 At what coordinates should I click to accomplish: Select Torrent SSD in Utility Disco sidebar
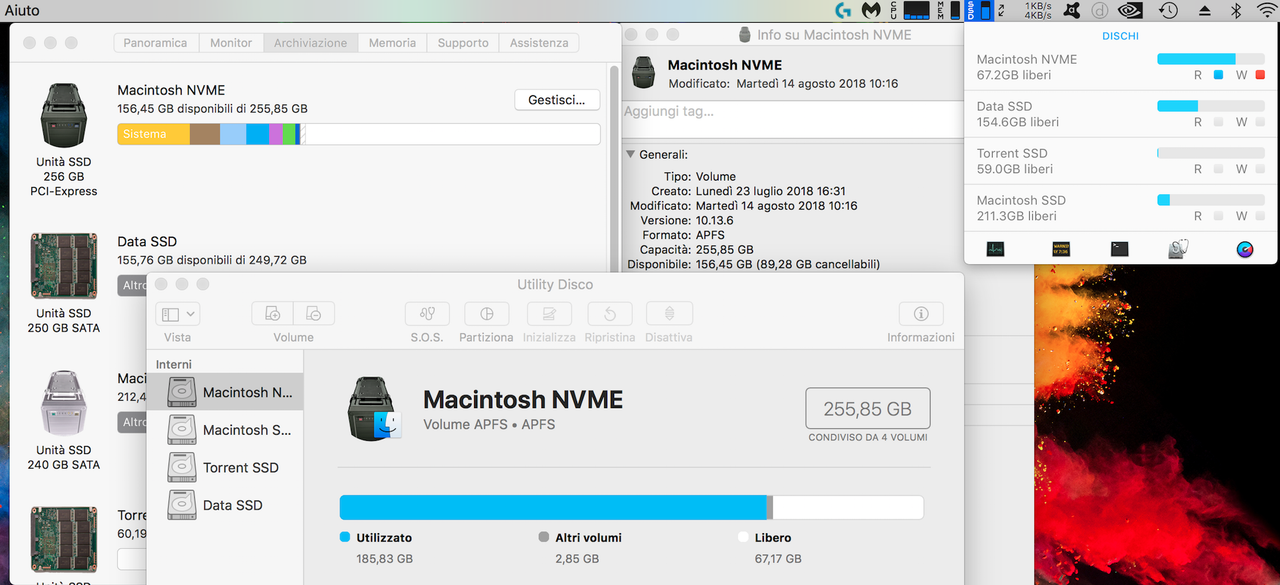pos(226,467)
